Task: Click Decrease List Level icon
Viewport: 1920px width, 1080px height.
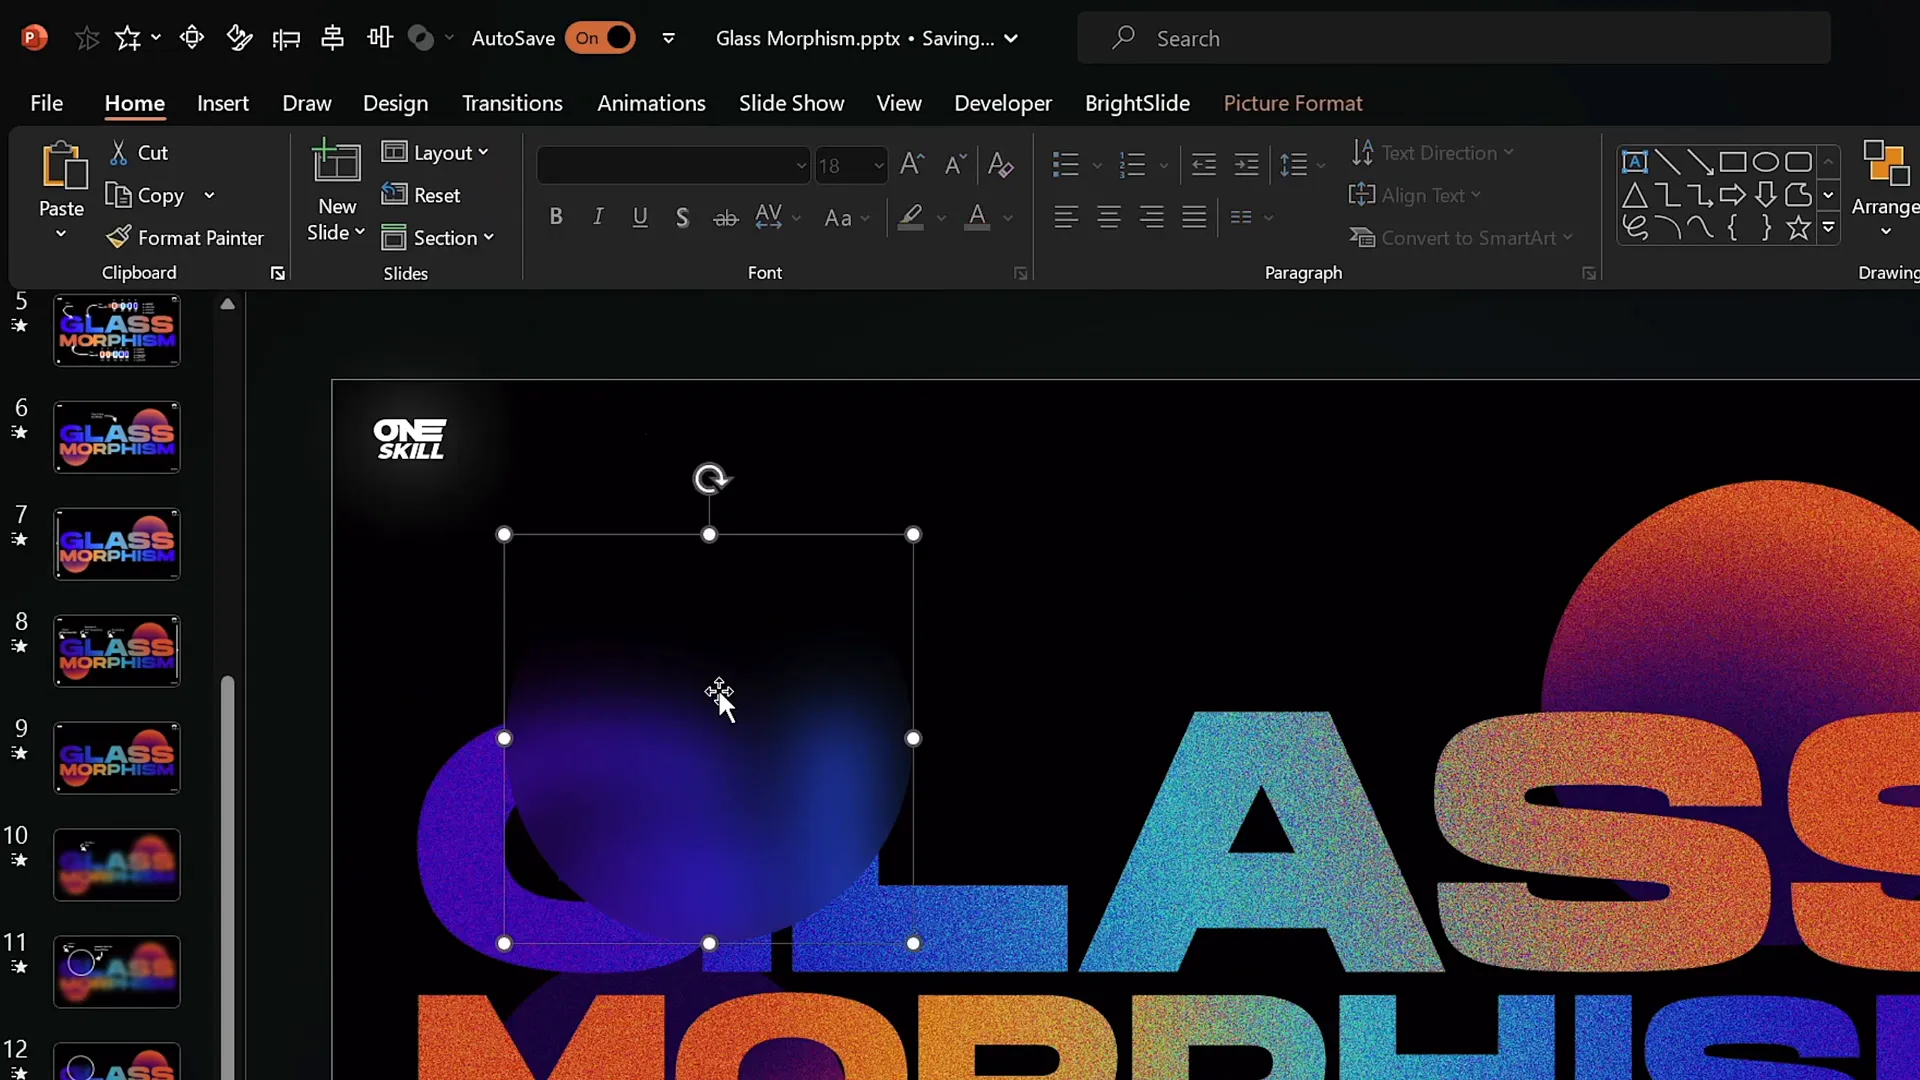Action: (x=1204, y=164)
